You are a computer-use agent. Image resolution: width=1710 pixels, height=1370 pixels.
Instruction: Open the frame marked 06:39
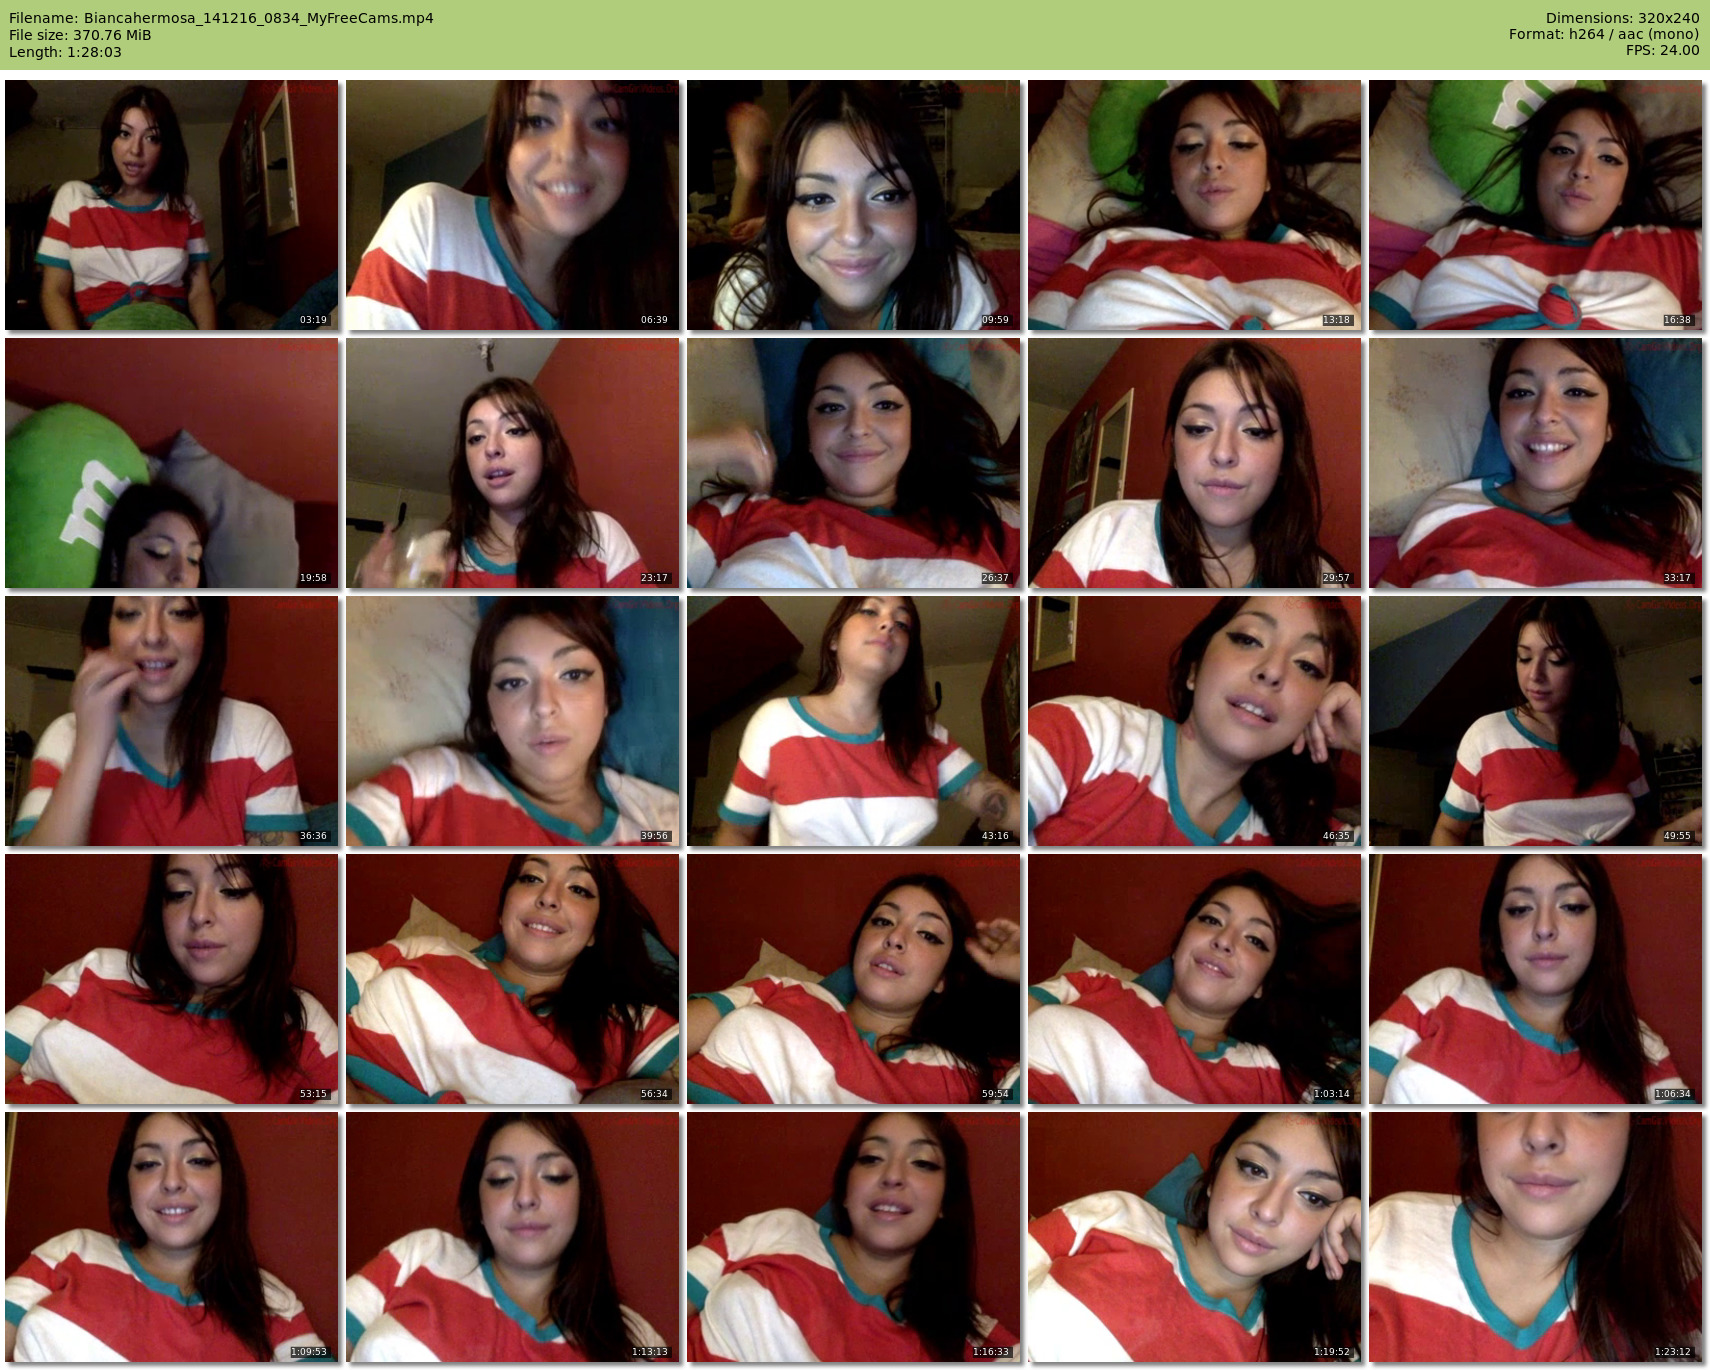pos(513,205)
